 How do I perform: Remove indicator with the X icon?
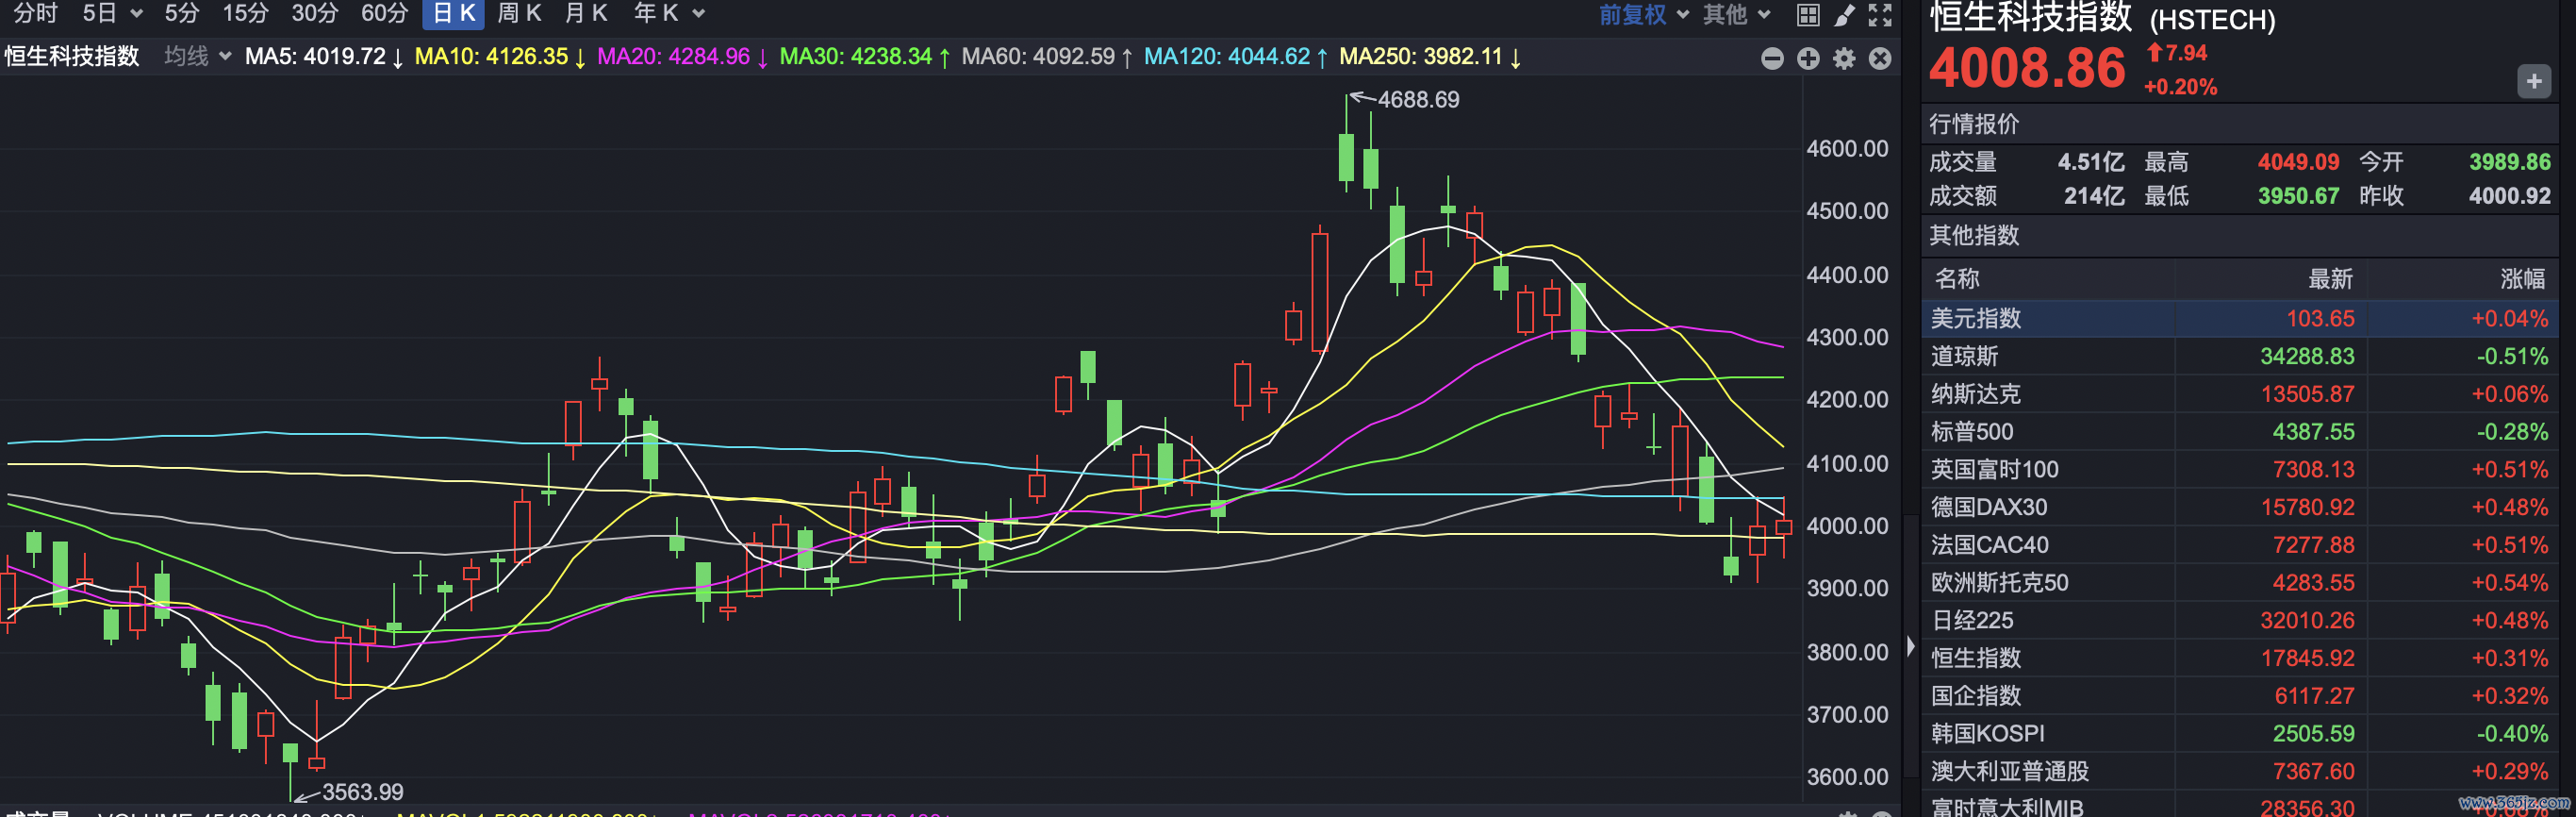click(x=1880, y=59)
